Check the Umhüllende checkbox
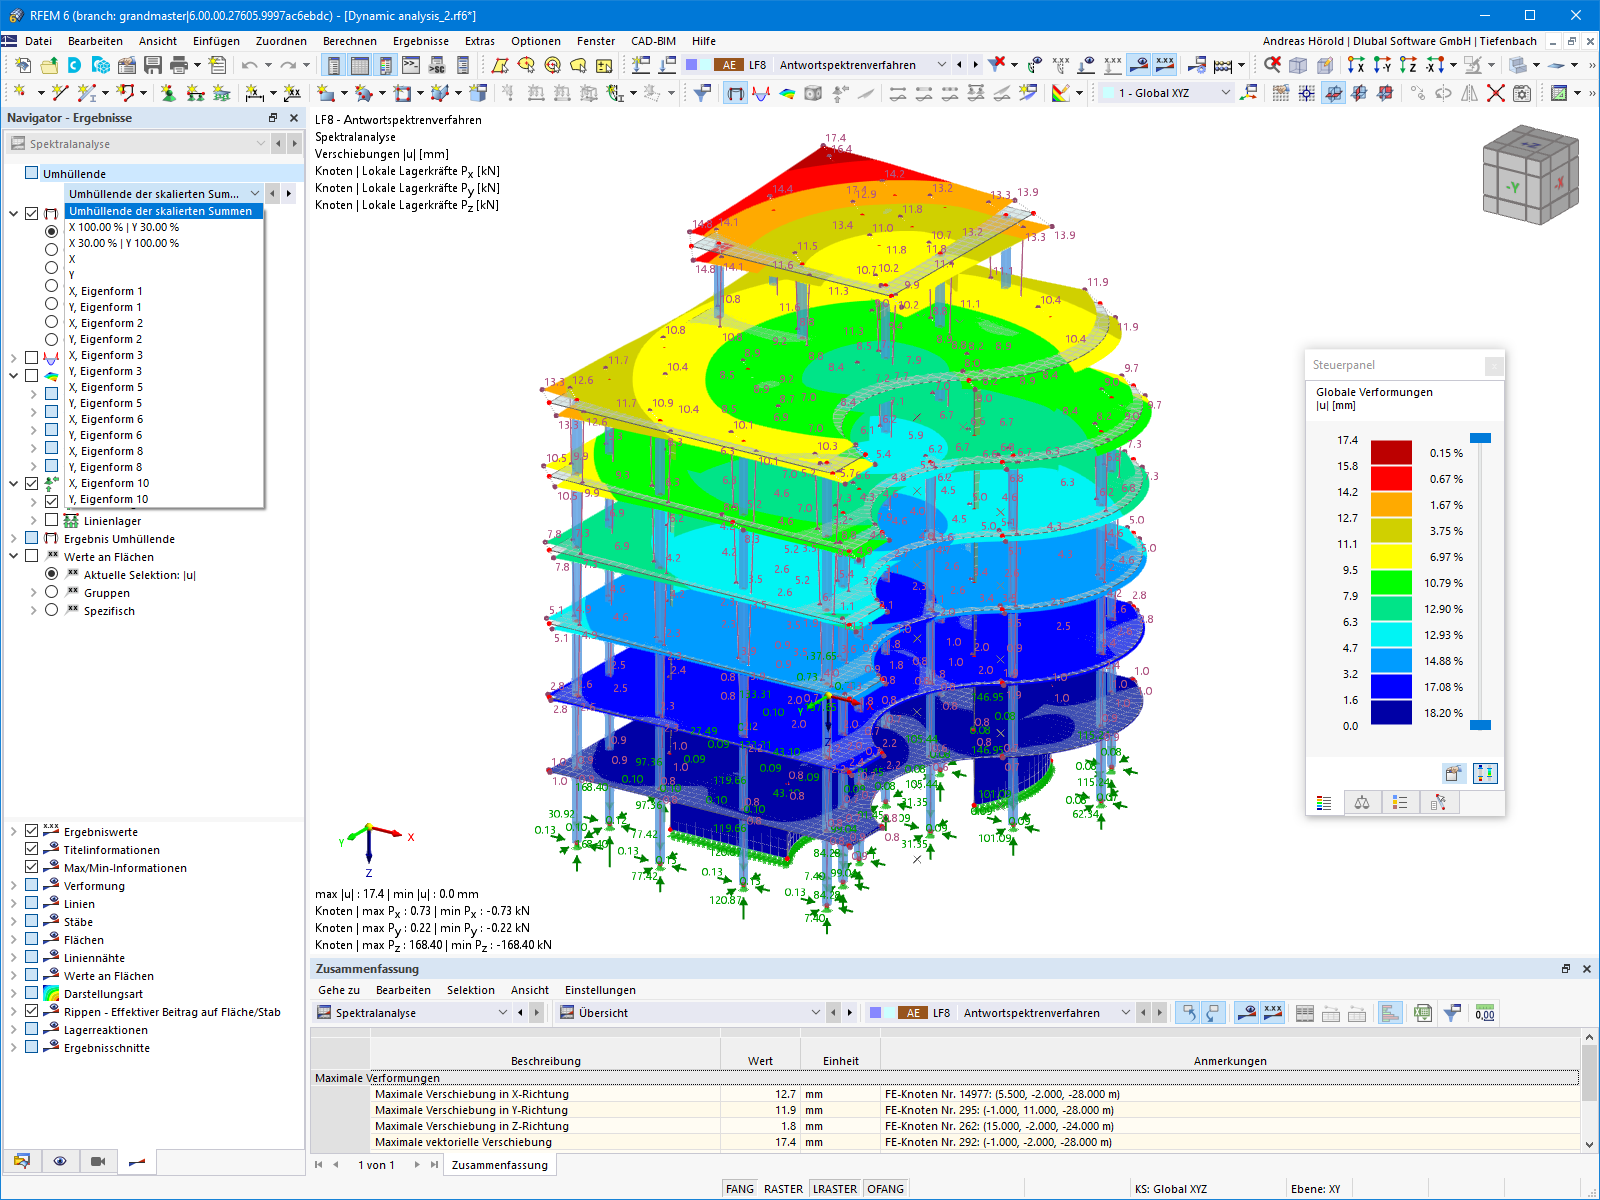The width and height of the screenshot is (1600, 1200). click(x=32, y=173)
